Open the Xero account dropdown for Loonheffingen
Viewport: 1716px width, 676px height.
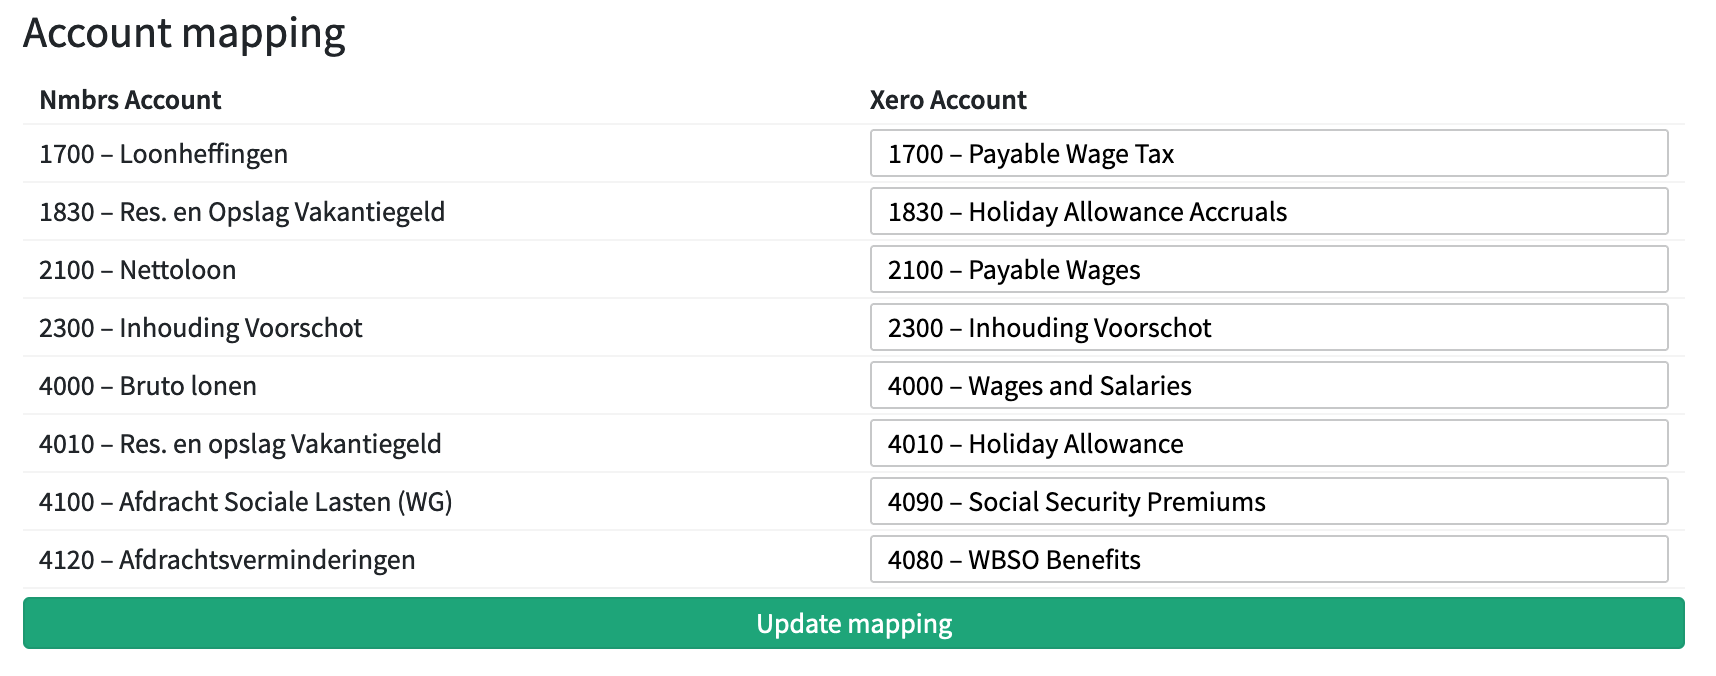point(1268,154)
